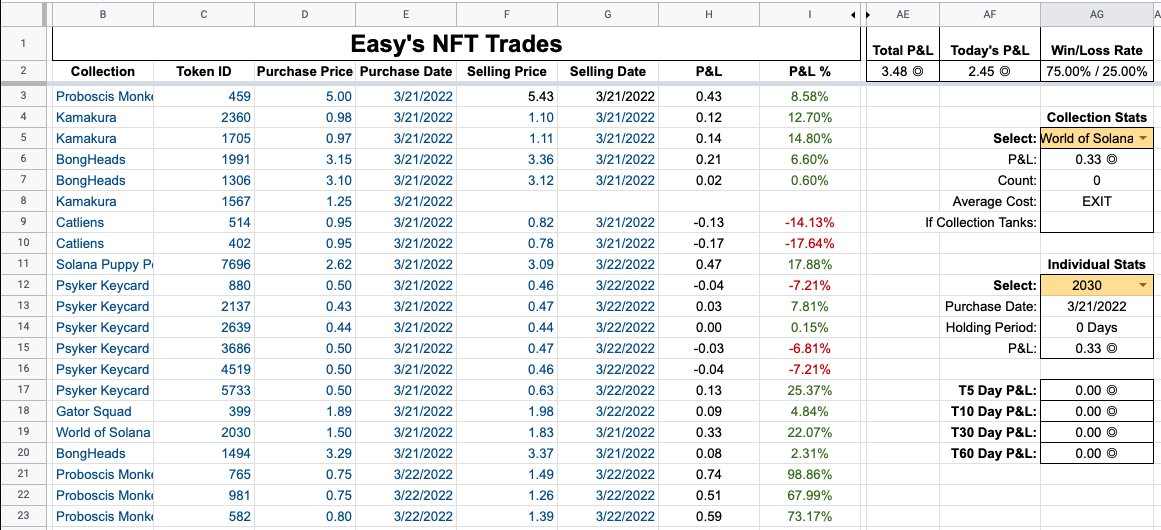Click the T30 Day P&L value cell
The height and width of the screenshot is (530, 1161).
tap(1097, 432)
